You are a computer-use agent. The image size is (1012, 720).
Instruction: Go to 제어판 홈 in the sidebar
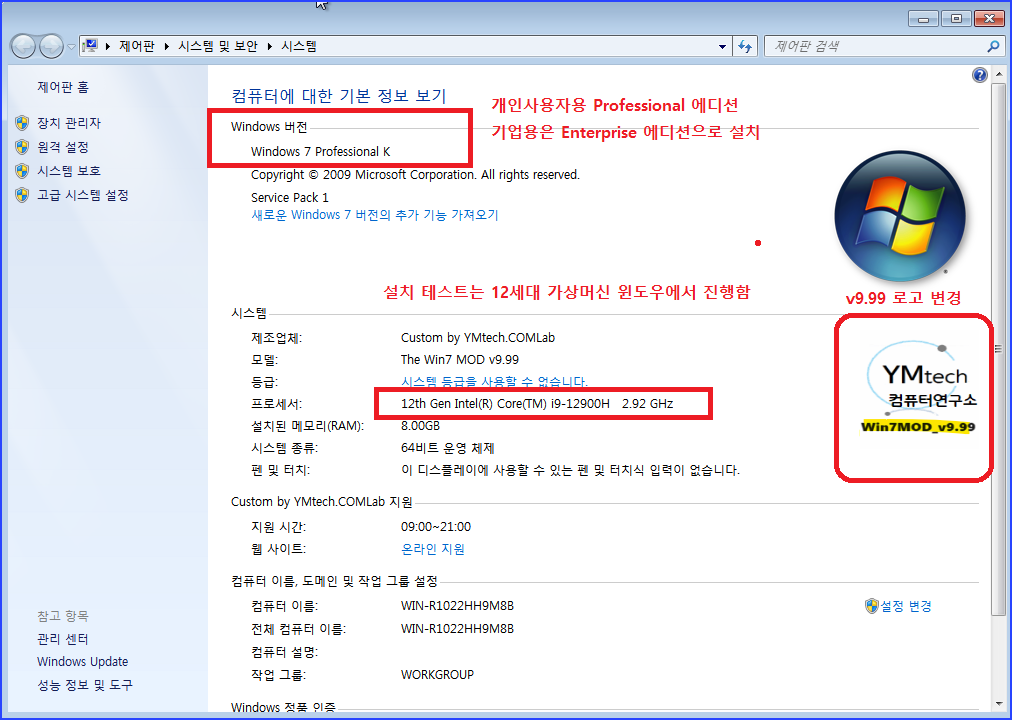coord(63,87)
